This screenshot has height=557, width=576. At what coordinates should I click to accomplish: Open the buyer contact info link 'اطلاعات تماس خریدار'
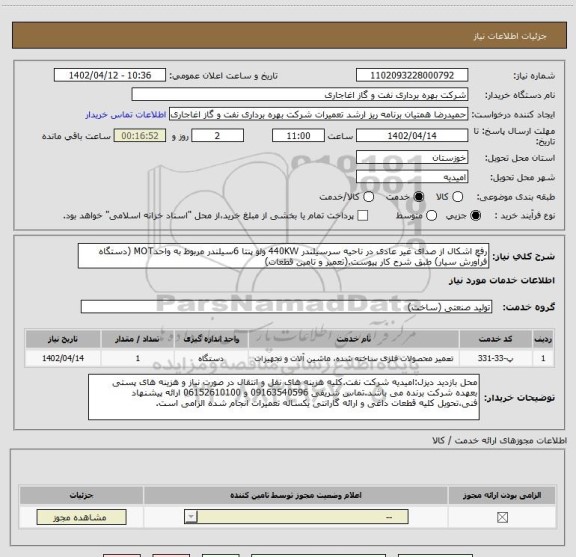click(x=126, y=115)
